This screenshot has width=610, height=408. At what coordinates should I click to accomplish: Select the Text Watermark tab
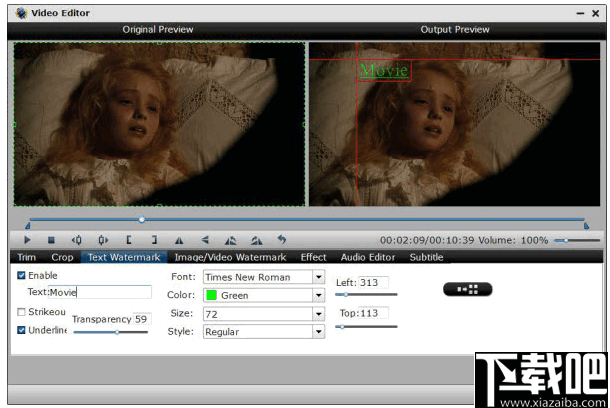point(124,257)
